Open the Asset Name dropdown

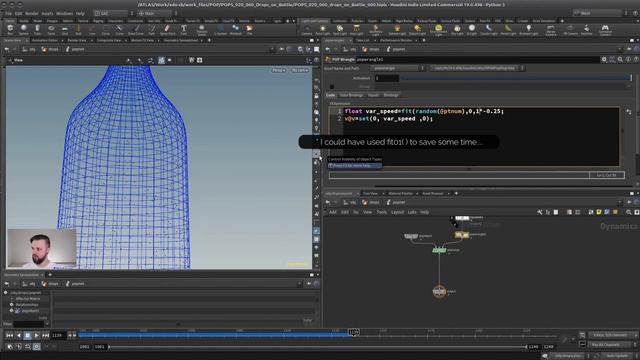398,68
